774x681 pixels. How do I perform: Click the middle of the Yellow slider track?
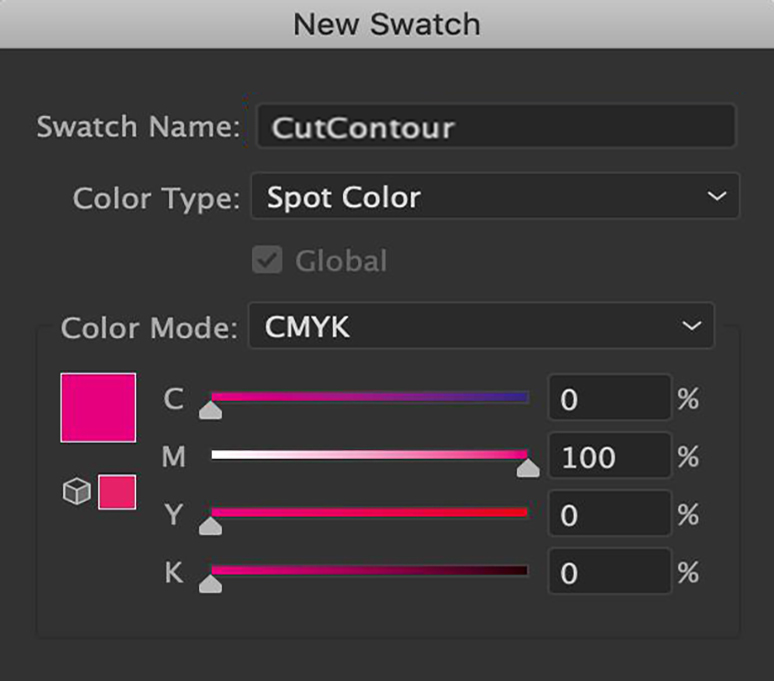point(369,513)
